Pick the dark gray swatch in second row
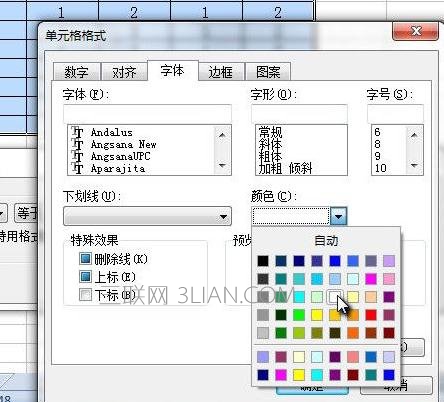Viewport: 444px width, 402px height. click(263, 279)
